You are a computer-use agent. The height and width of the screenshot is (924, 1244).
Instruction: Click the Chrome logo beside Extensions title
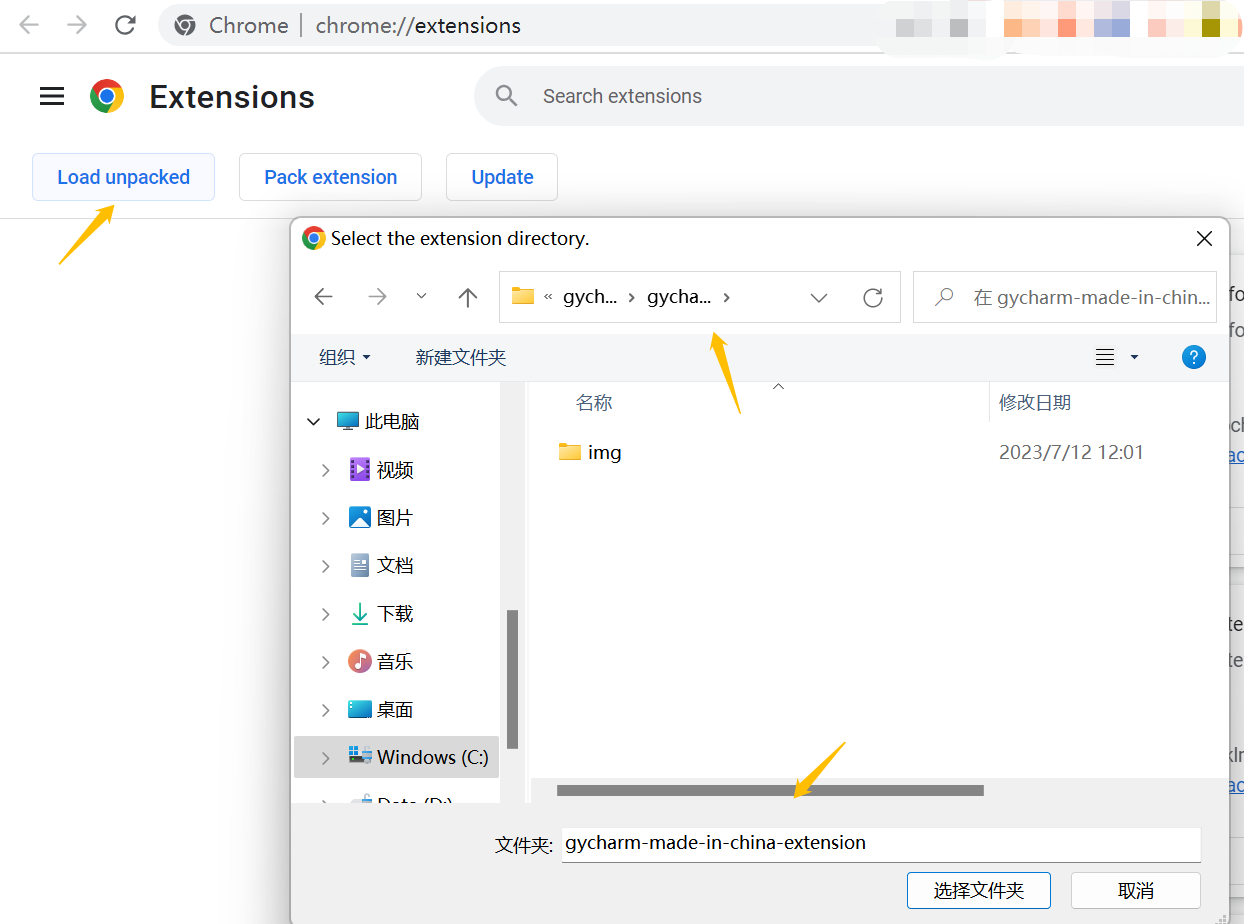(107, 96)
